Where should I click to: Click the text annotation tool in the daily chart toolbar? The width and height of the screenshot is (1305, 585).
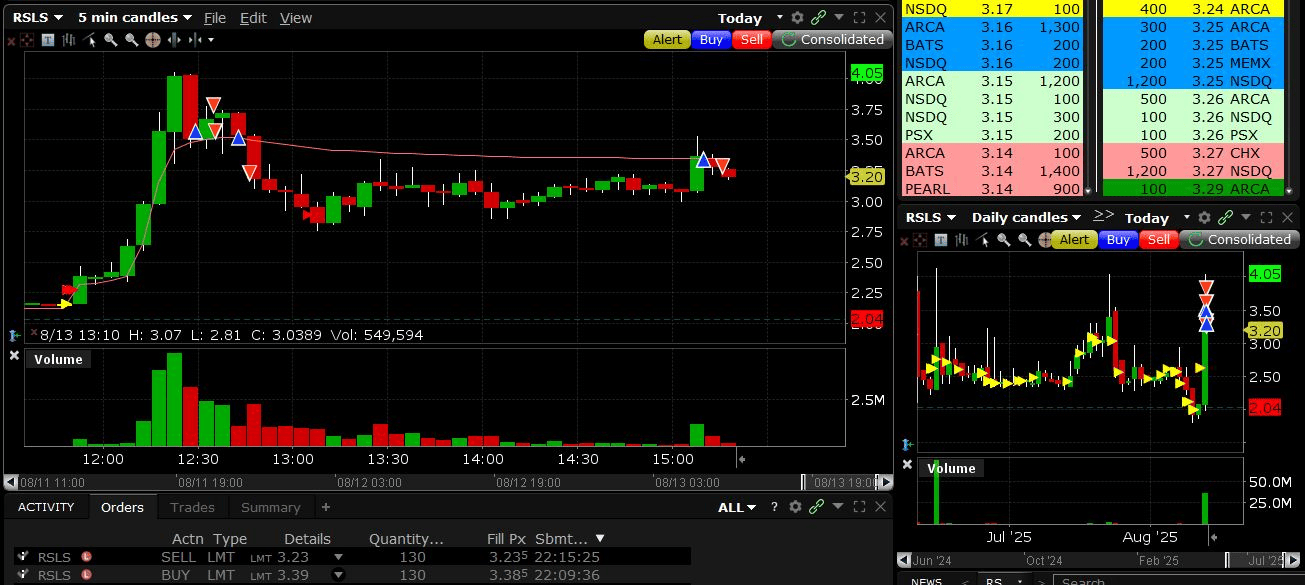point(941,240)
